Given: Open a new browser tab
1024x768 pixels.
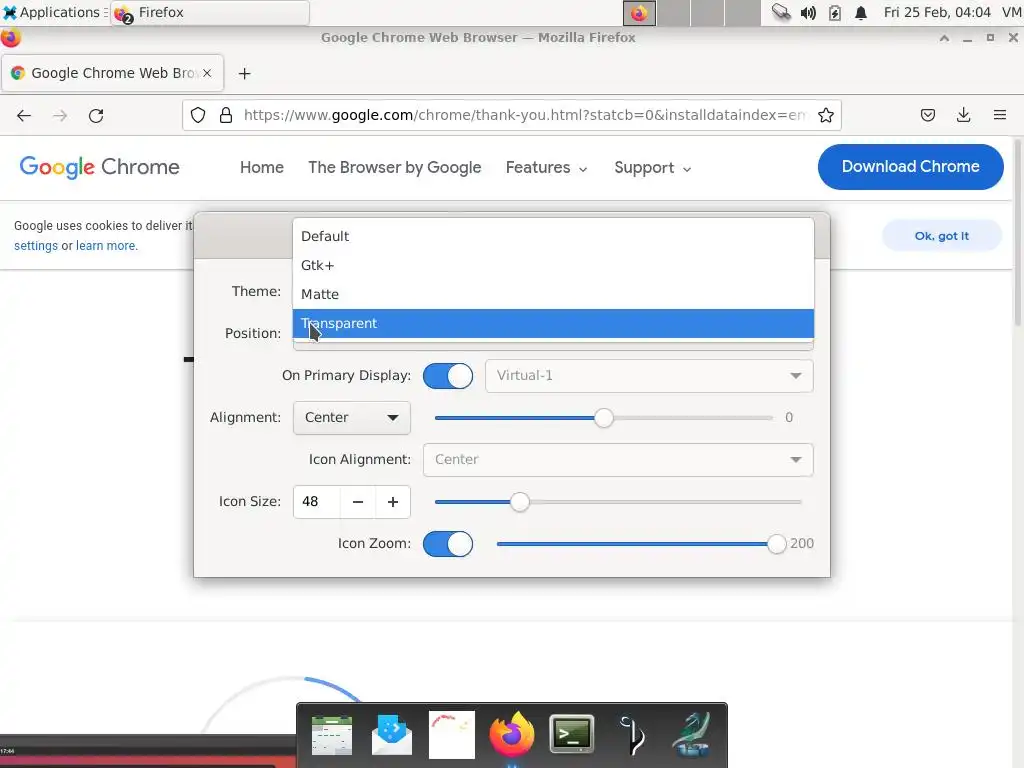Looking at the screenshot, I should [x=244, y=74].
